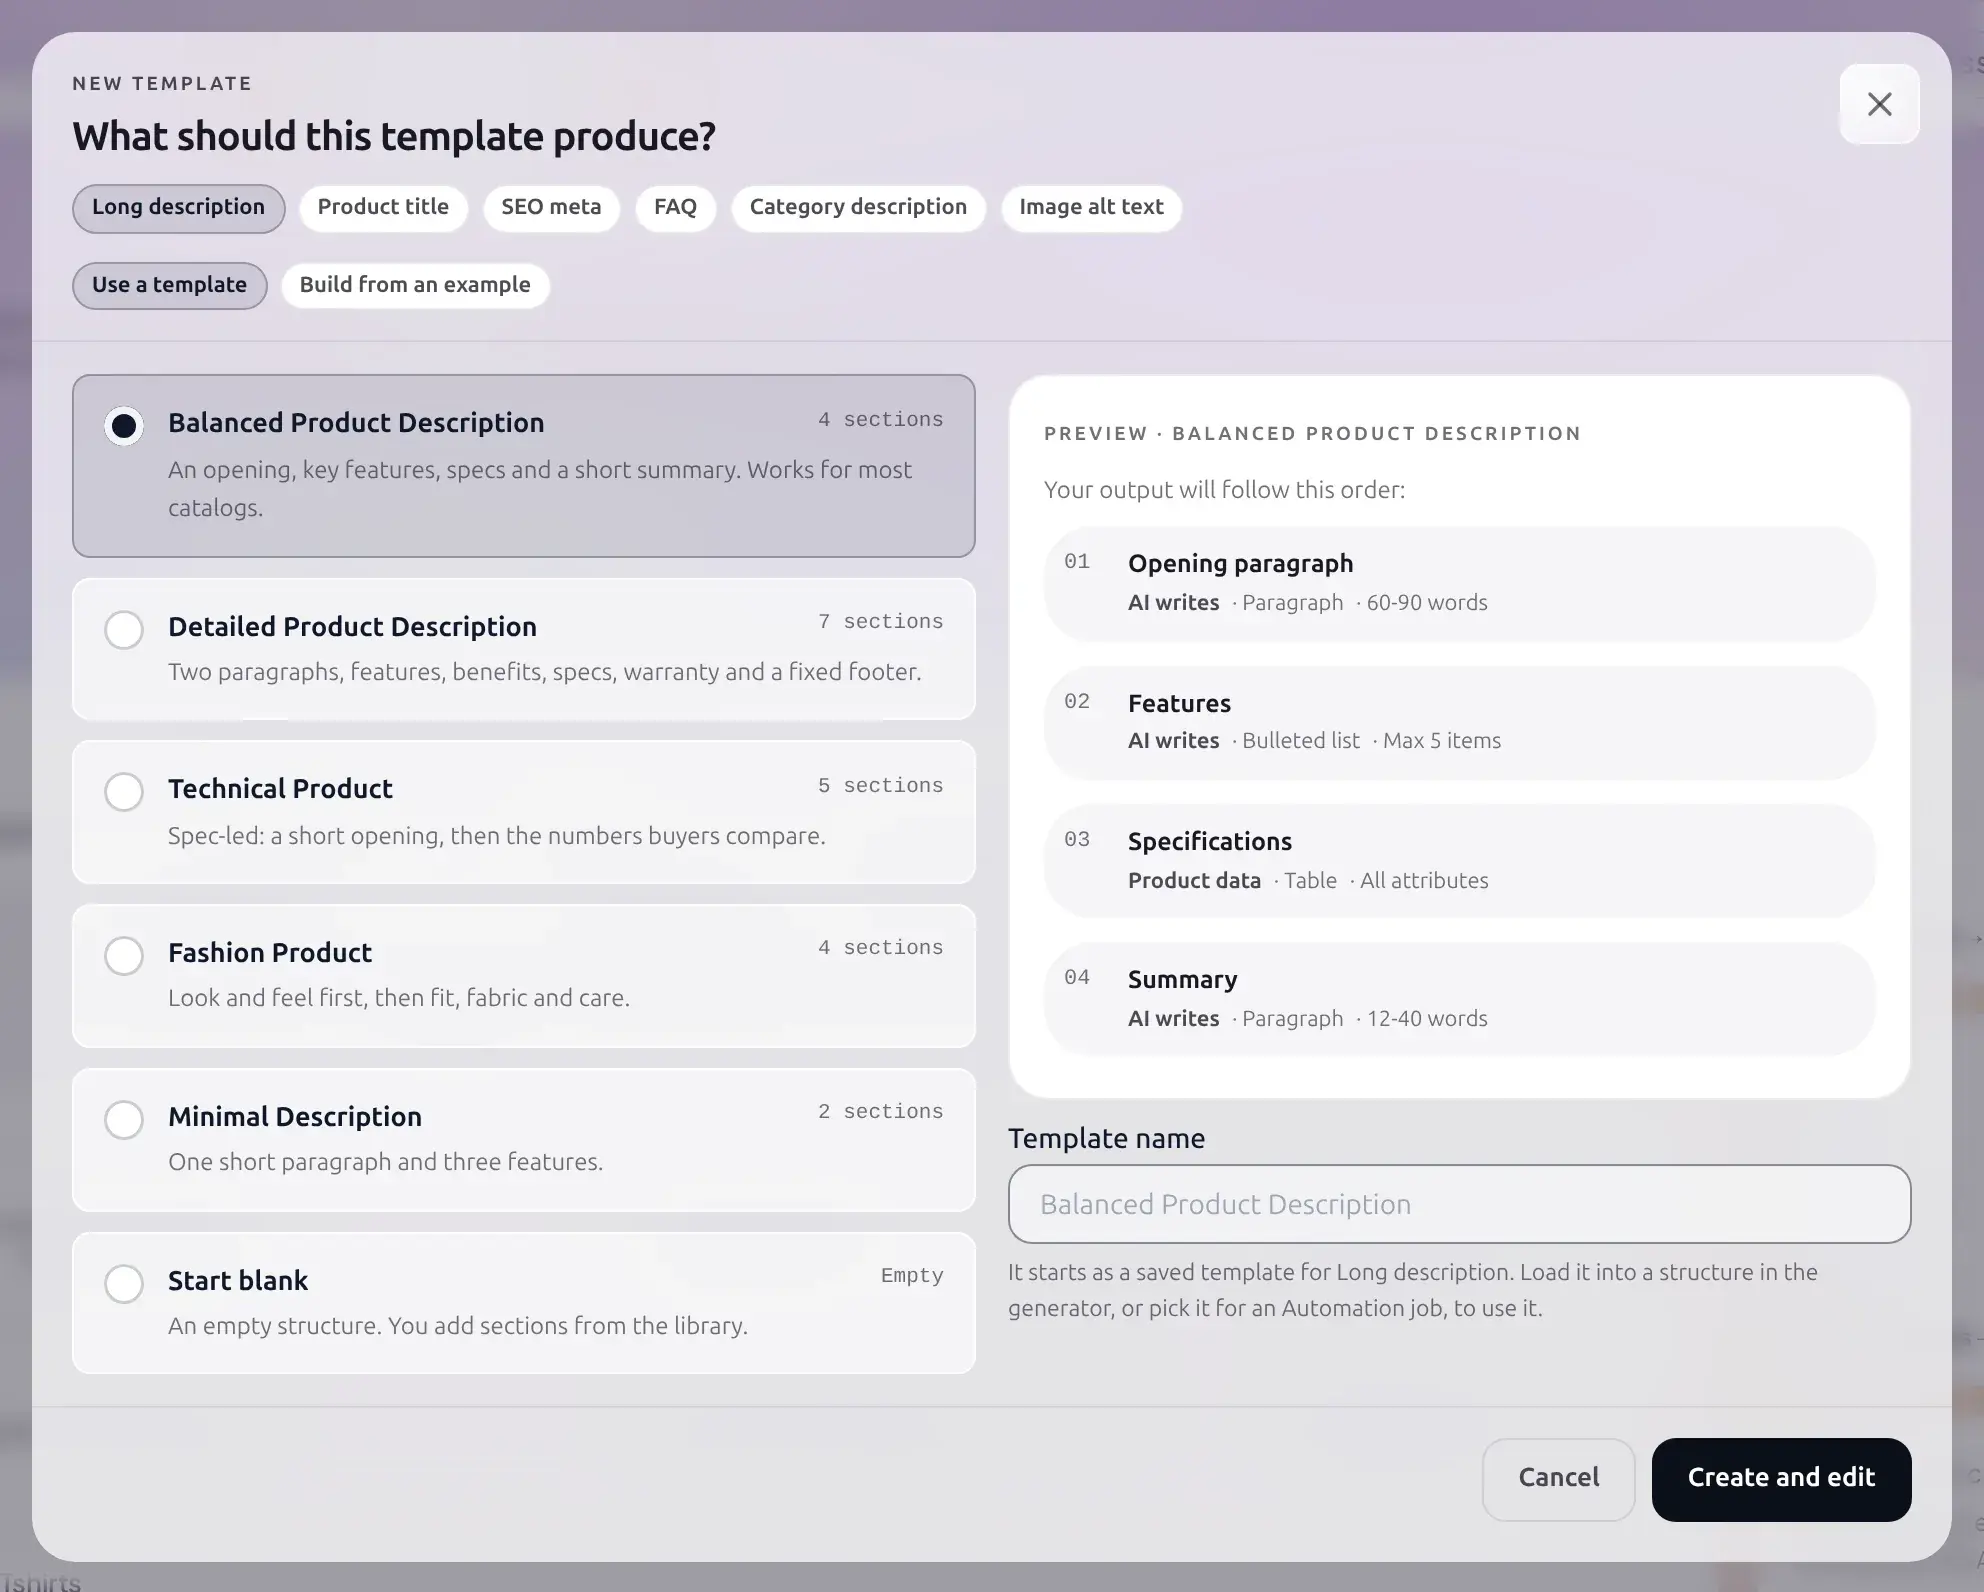The image size is (1984, 1592).
Task: Click the Template name input field
Action: (x=1459, y=1204)
